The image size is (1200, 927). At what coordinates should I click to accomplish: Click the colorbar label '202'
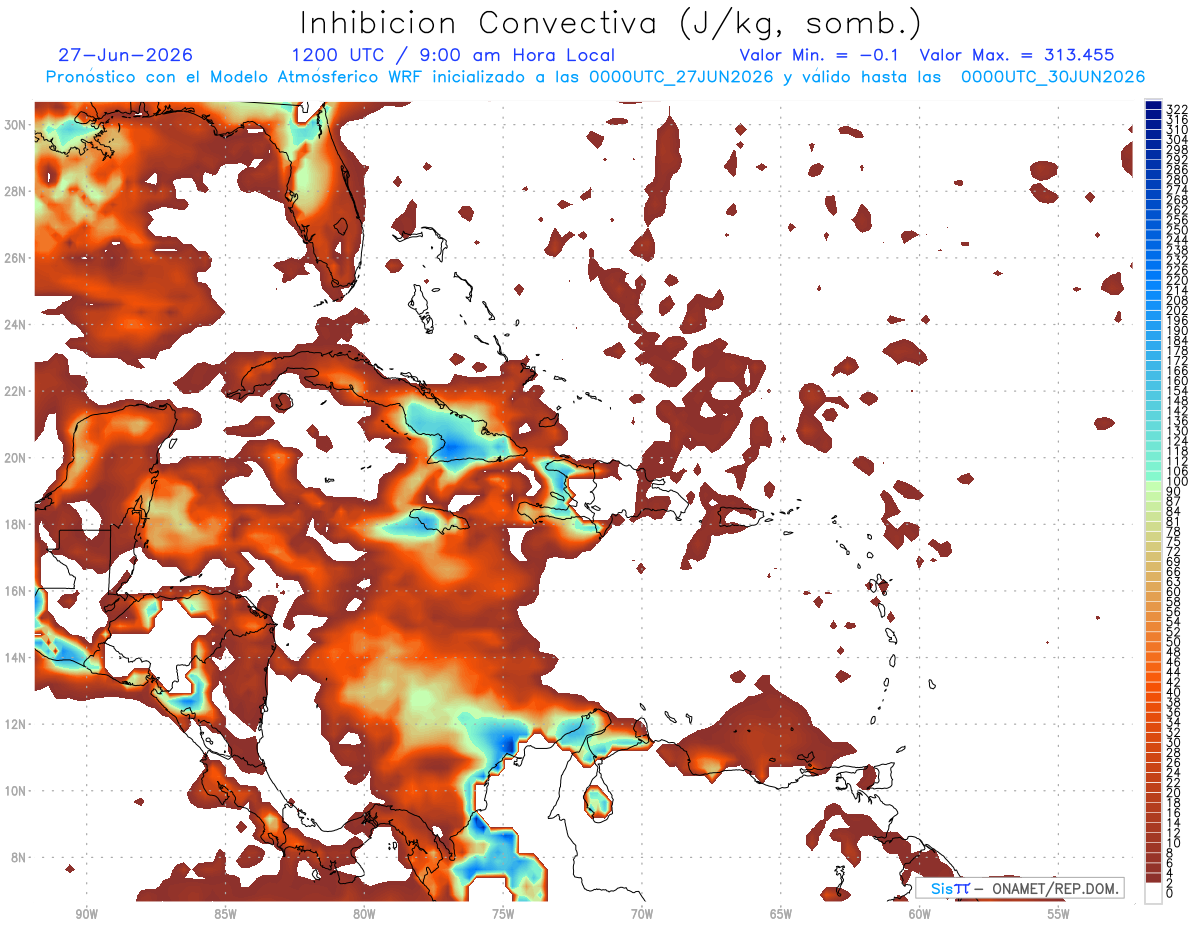1176,310
